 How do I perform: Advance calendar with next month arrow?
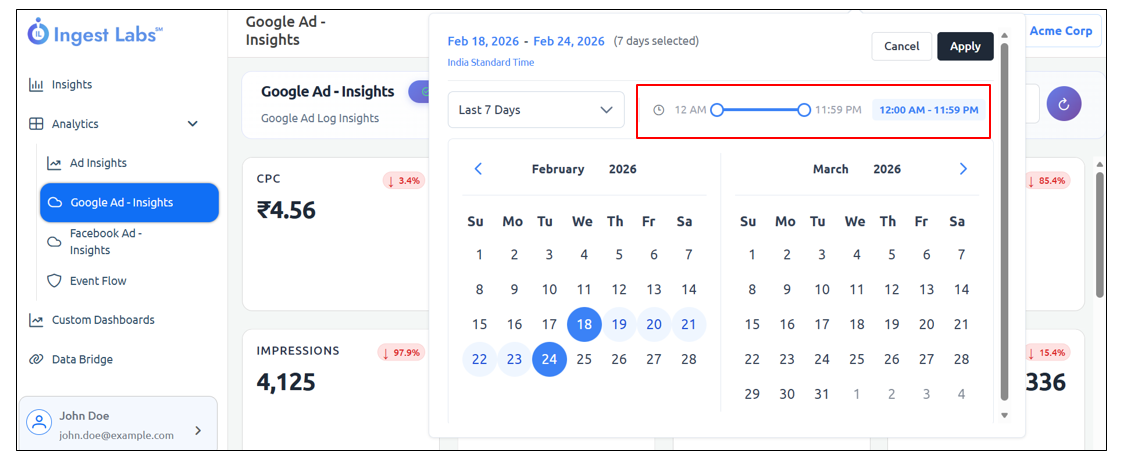(963, 169)
